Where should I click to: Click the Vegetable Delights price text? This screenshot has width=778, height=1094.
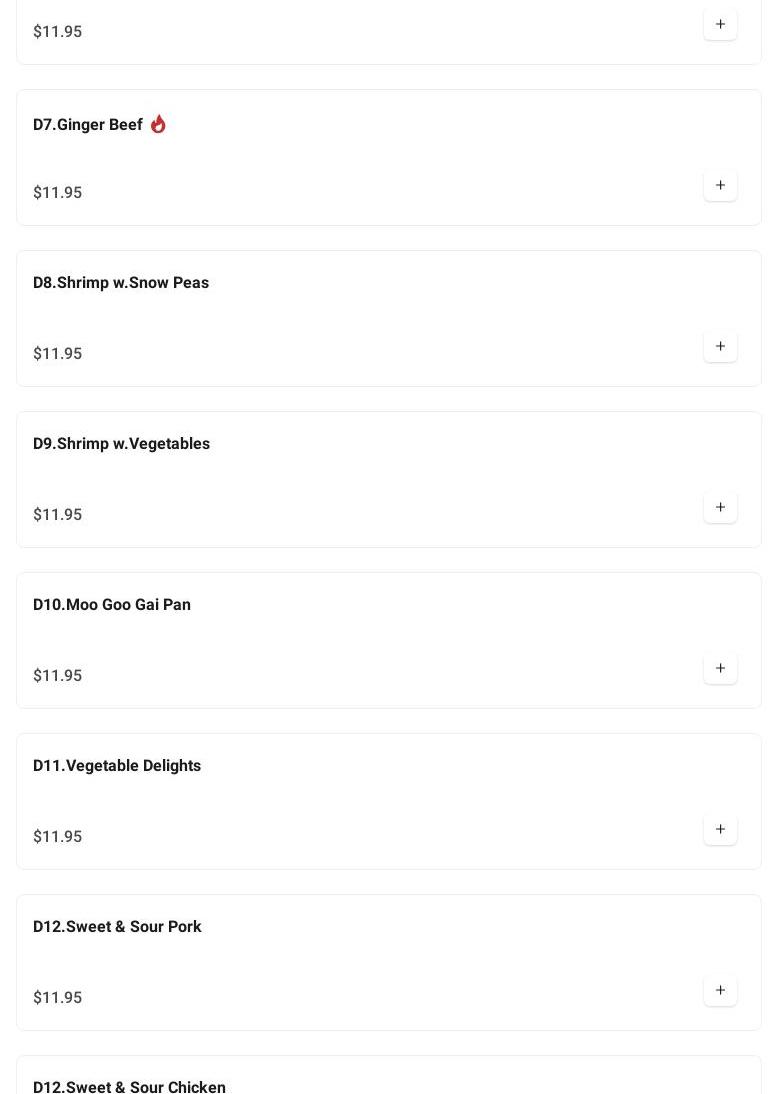(x=58, y=837)
